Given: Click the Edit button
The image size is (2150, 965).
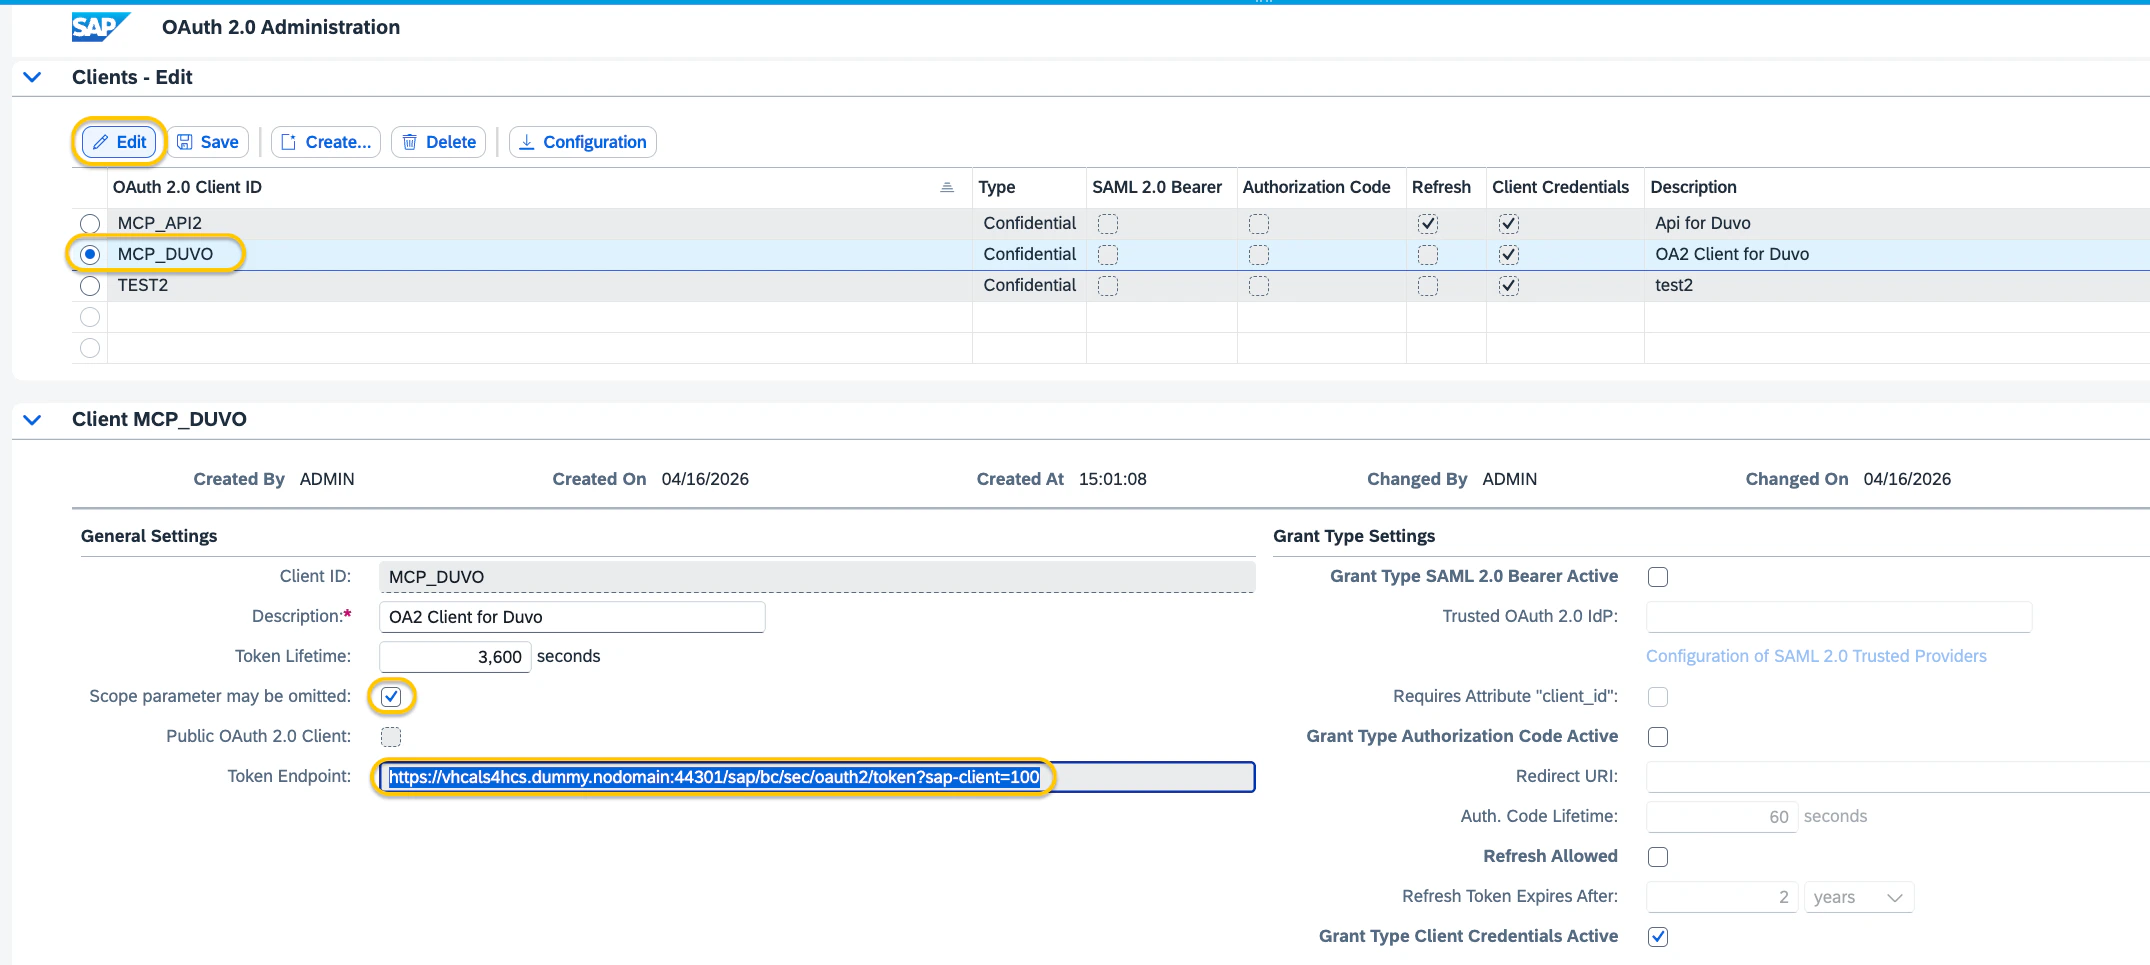Looking at the screenshot, I should pos(119,142).
